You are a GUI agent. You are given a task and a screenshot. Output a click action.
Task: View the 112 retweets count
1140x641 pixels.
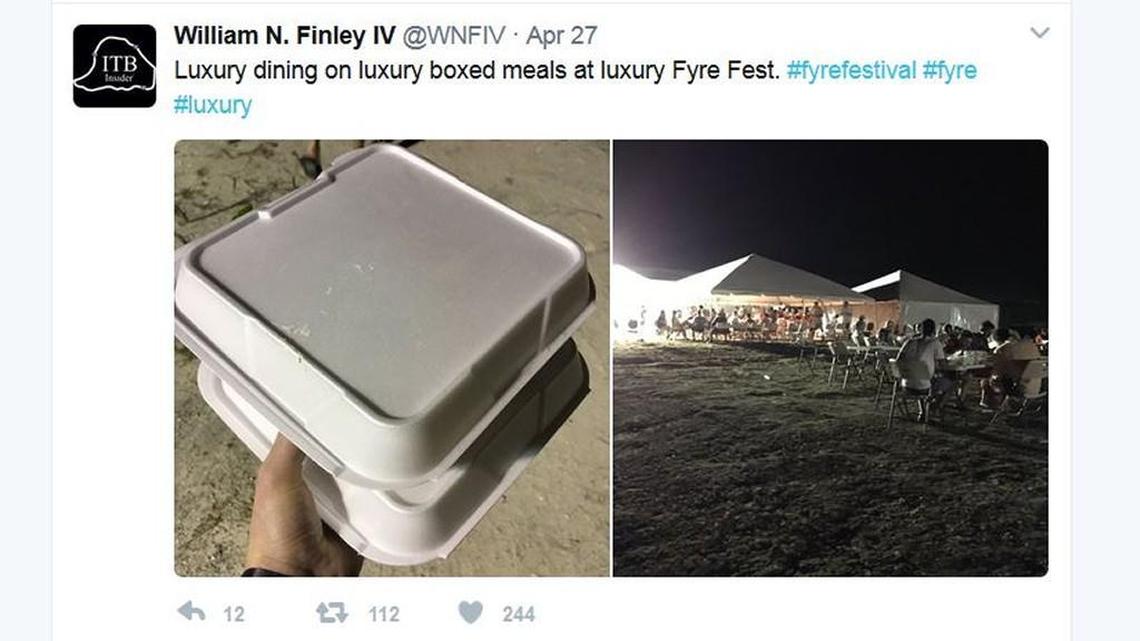(x=384, y=615)
